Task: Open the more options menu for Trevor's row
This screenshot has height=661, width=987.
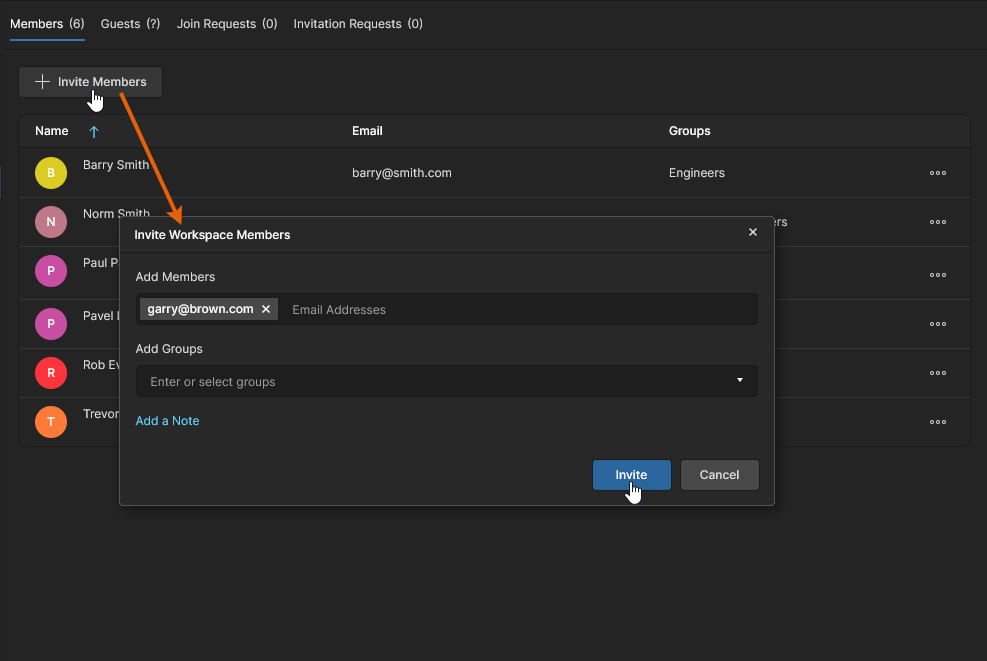Action: pos(937,422)
